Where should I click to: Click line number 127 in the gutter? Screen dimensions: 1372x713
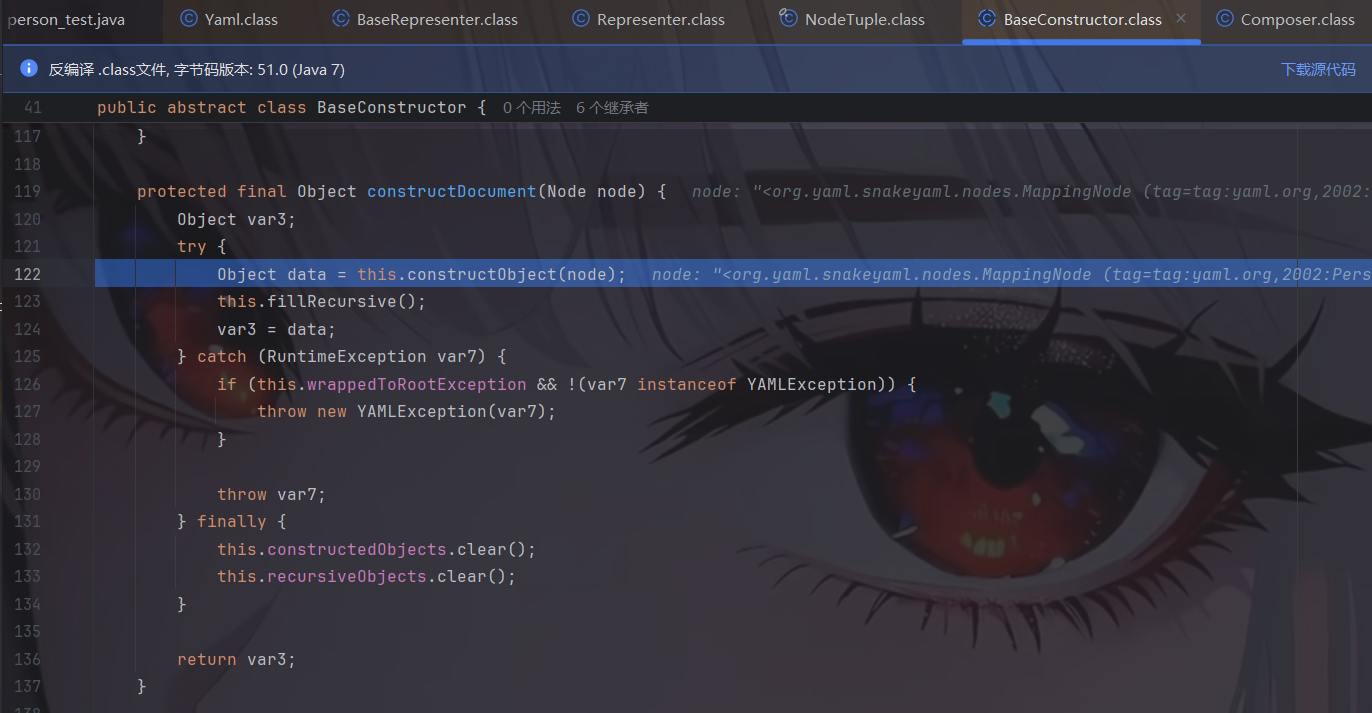[x=28, y=411]
